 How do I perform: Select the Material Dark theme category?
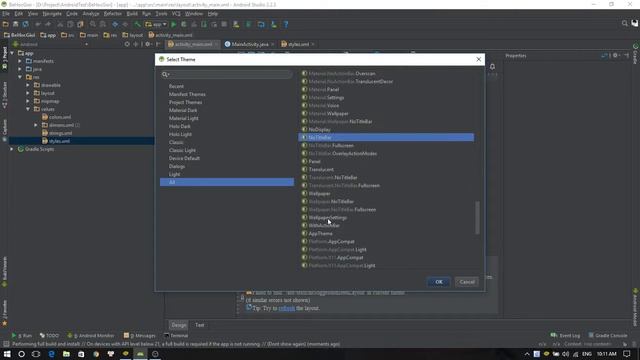click(x=183, y=110)
